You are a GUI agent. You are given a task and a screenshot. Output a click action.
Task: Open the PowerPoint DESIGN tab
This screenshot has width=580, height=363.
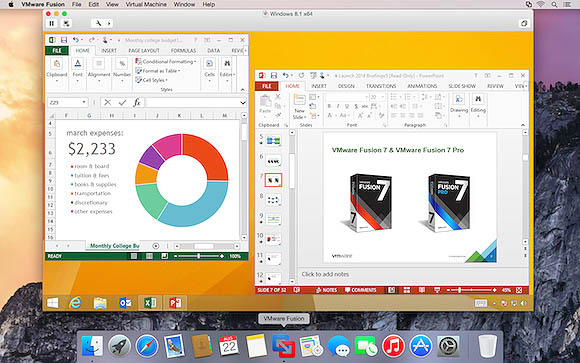tap(346, 86)
